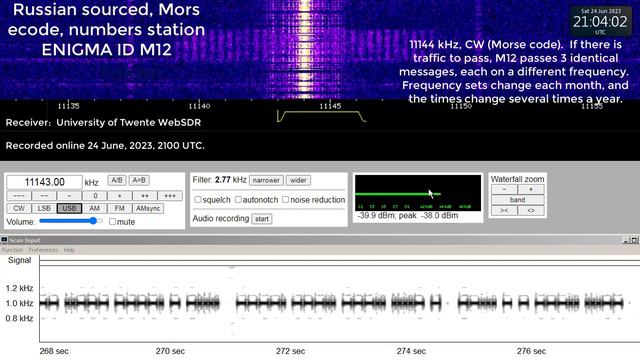Image resolution: width=640 pixels, height=360 pixels.
Task: Make the filter wider
Action: [298, 180]
